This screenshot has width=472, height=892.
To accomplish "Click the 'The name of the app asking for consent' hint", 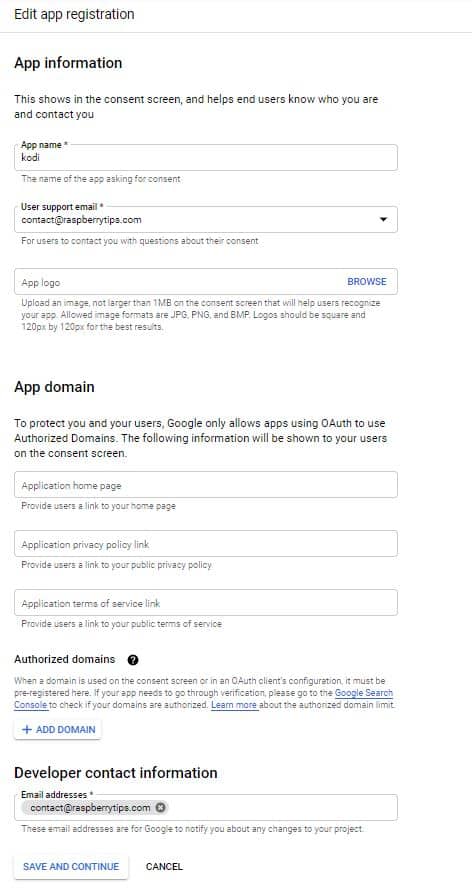I will [101, 179].
